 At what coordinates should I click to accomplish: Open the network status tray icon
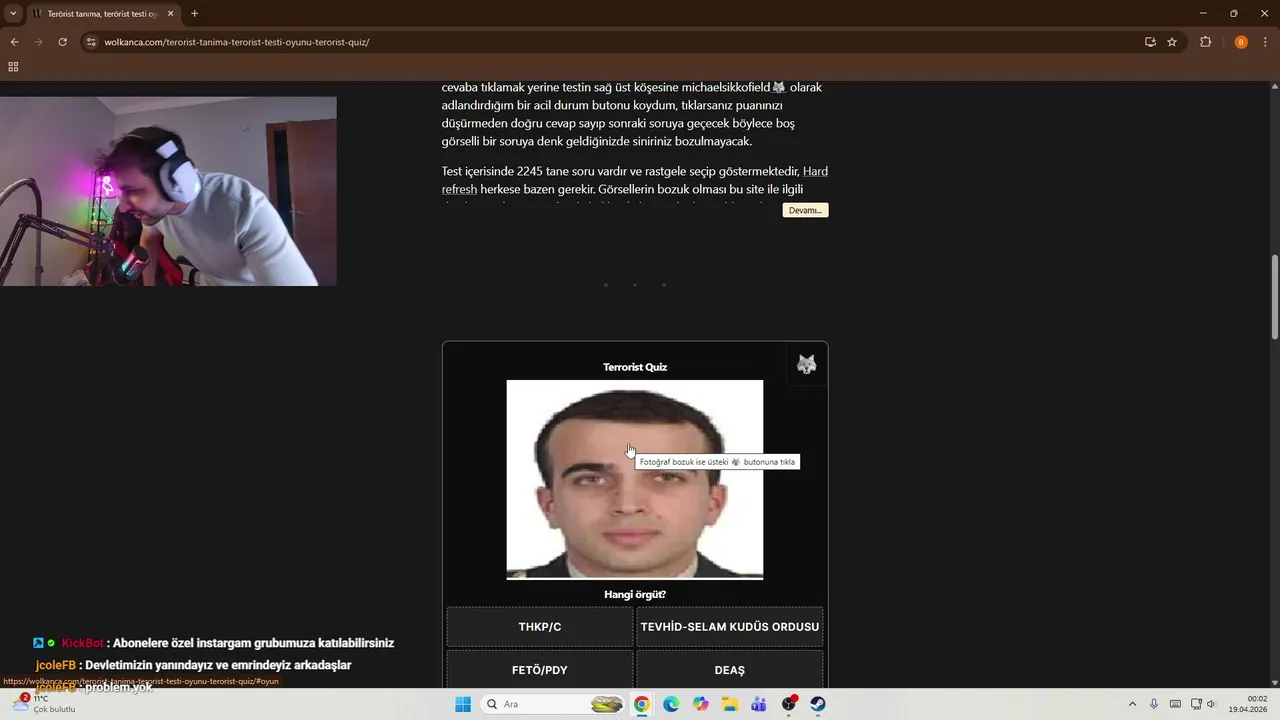coord(1196,704)
